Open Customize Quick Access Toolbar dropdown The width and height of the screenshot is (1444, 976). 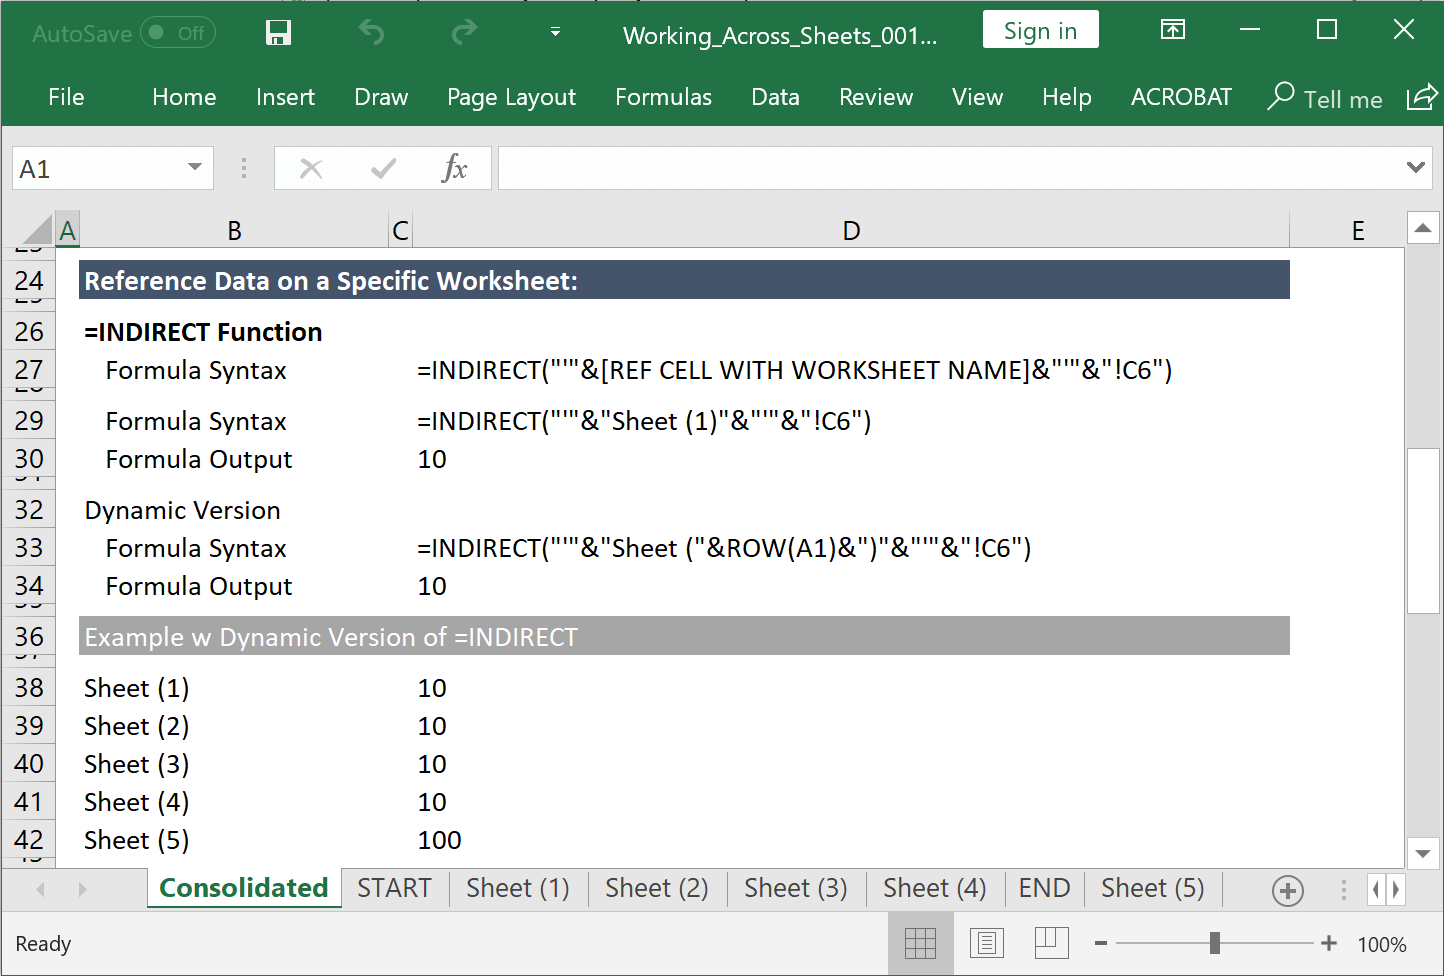point(555,33)
